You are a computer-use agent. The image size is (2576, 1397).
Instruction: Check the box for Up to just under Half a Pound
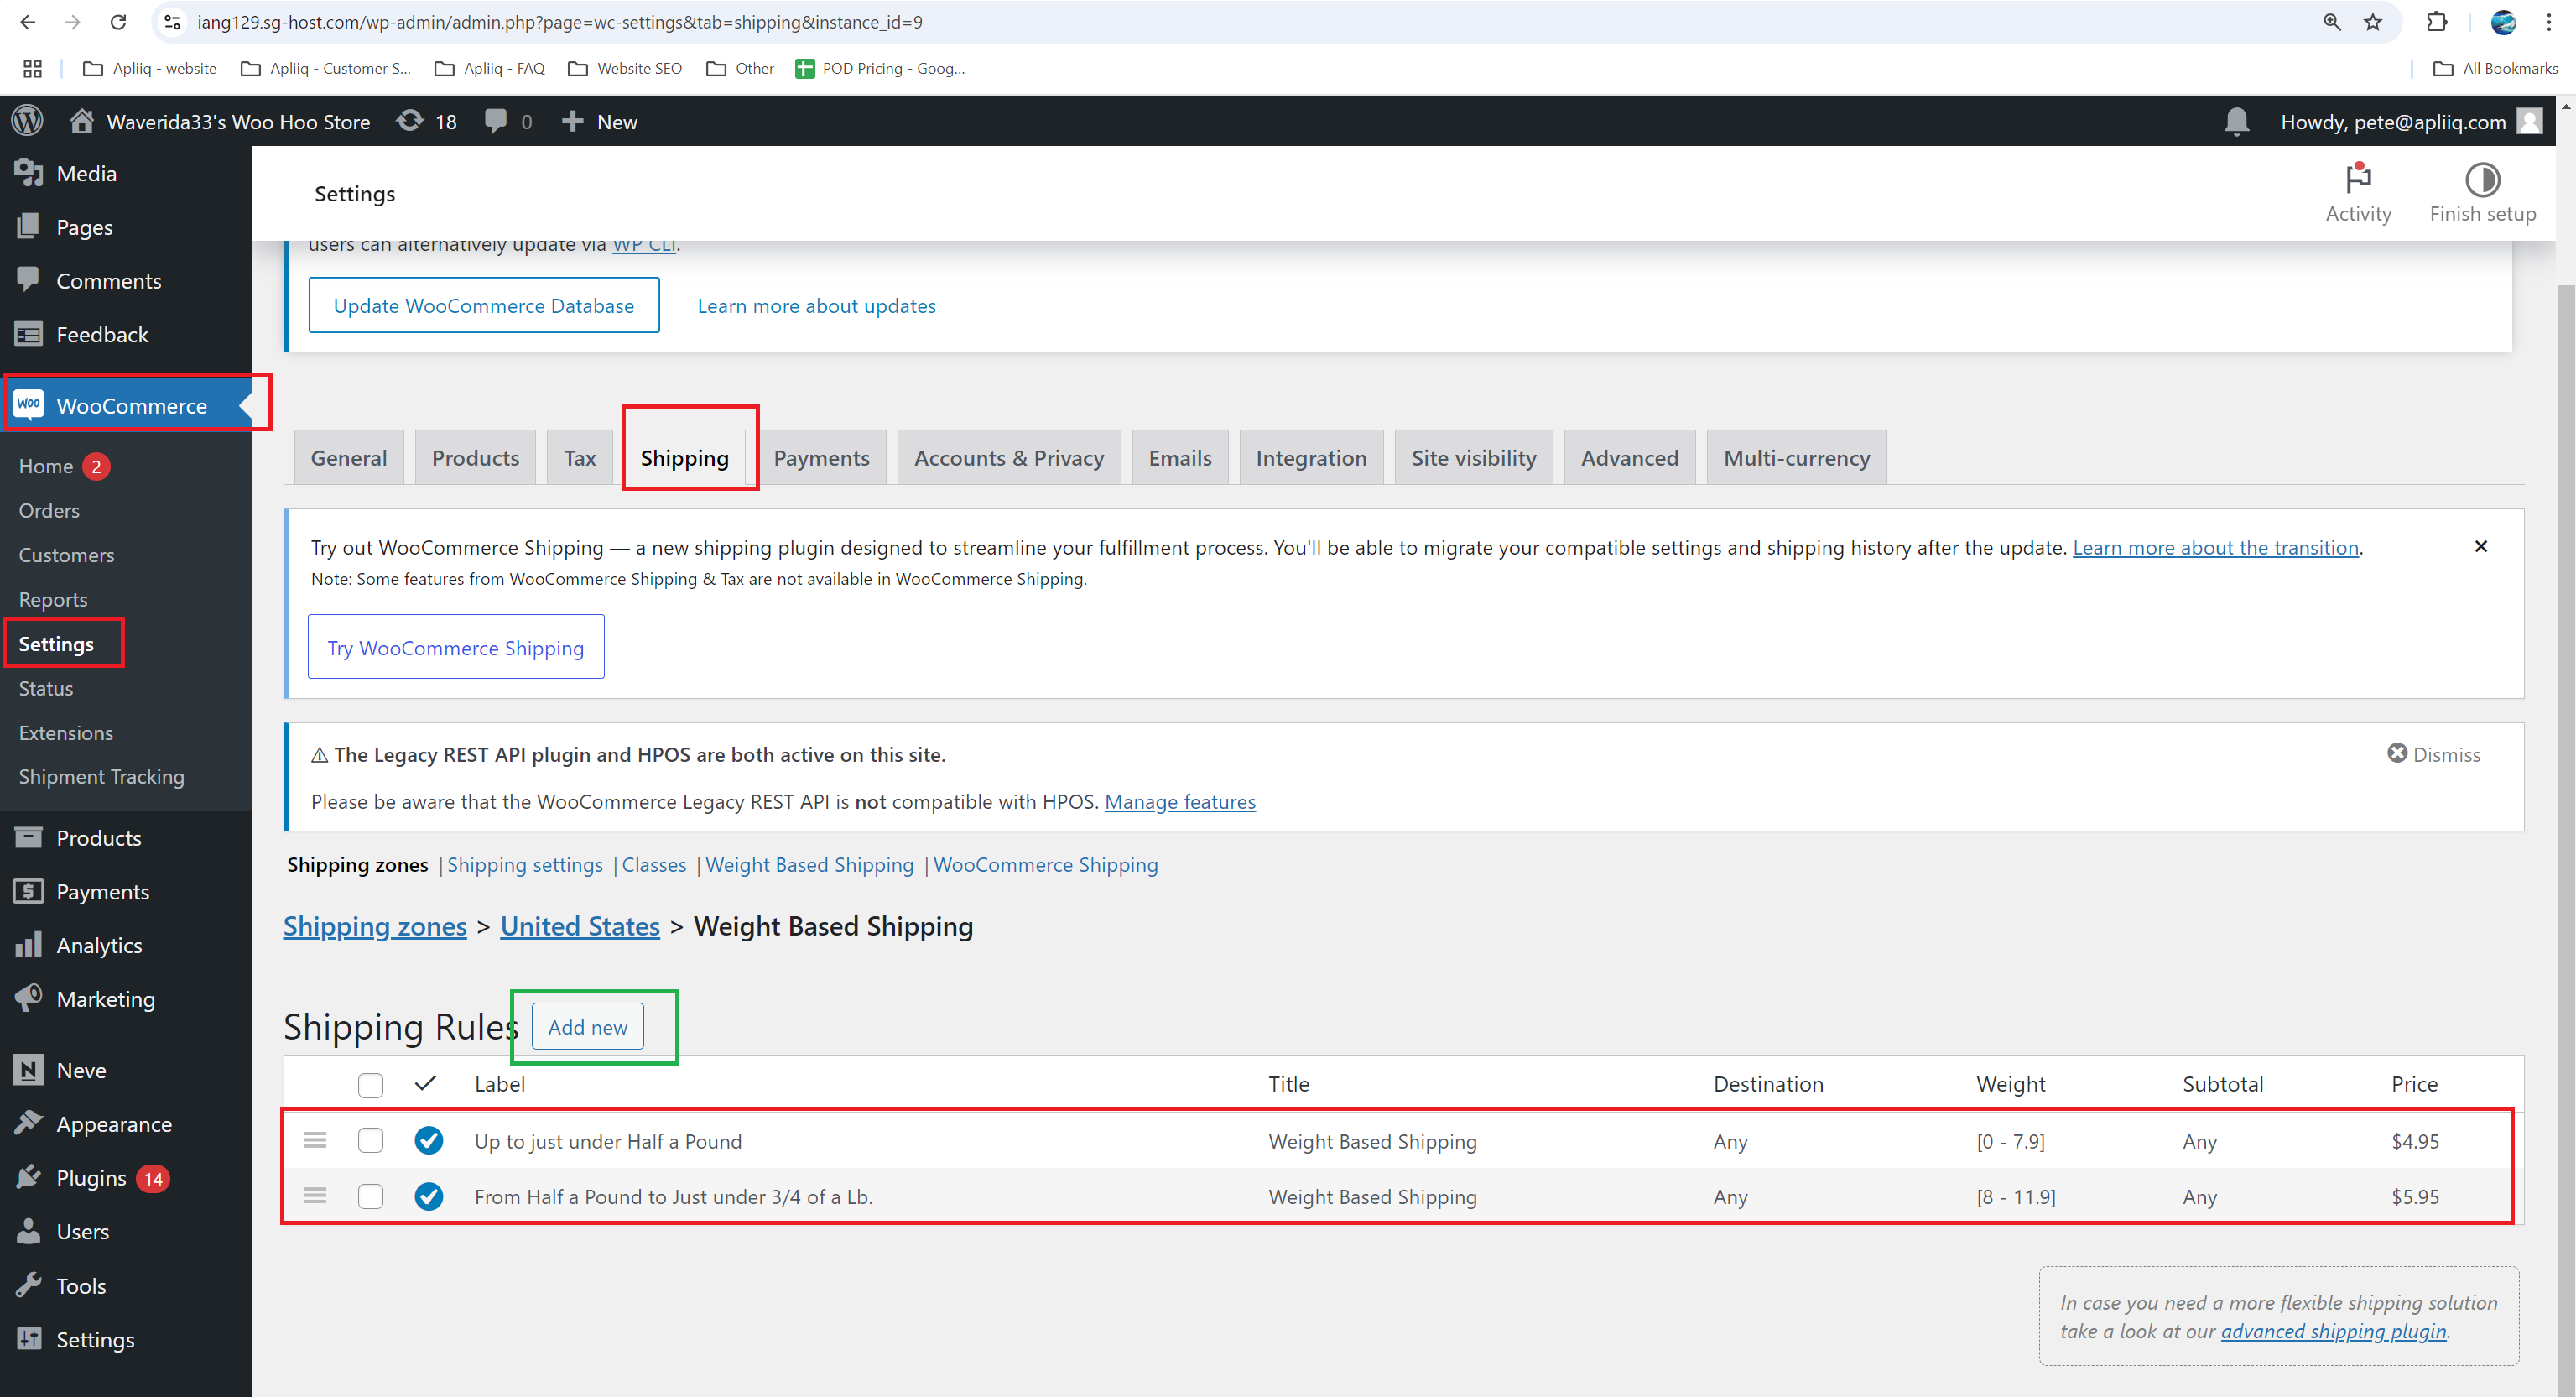point(370,1140)
